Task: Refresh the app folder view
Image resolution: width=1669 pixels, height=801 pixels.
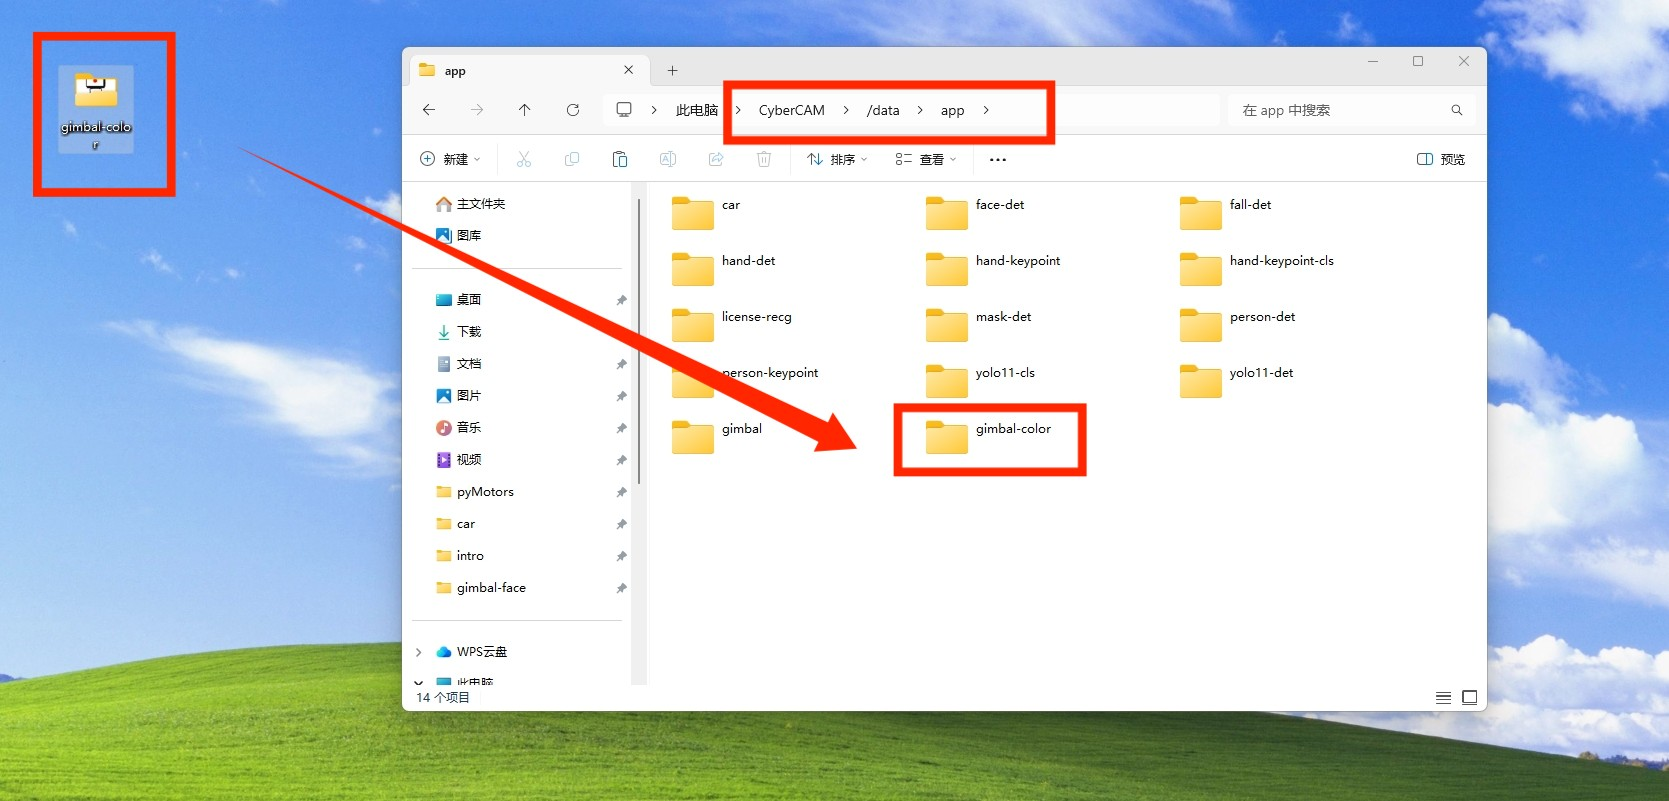Action: (x=573, y=110)
